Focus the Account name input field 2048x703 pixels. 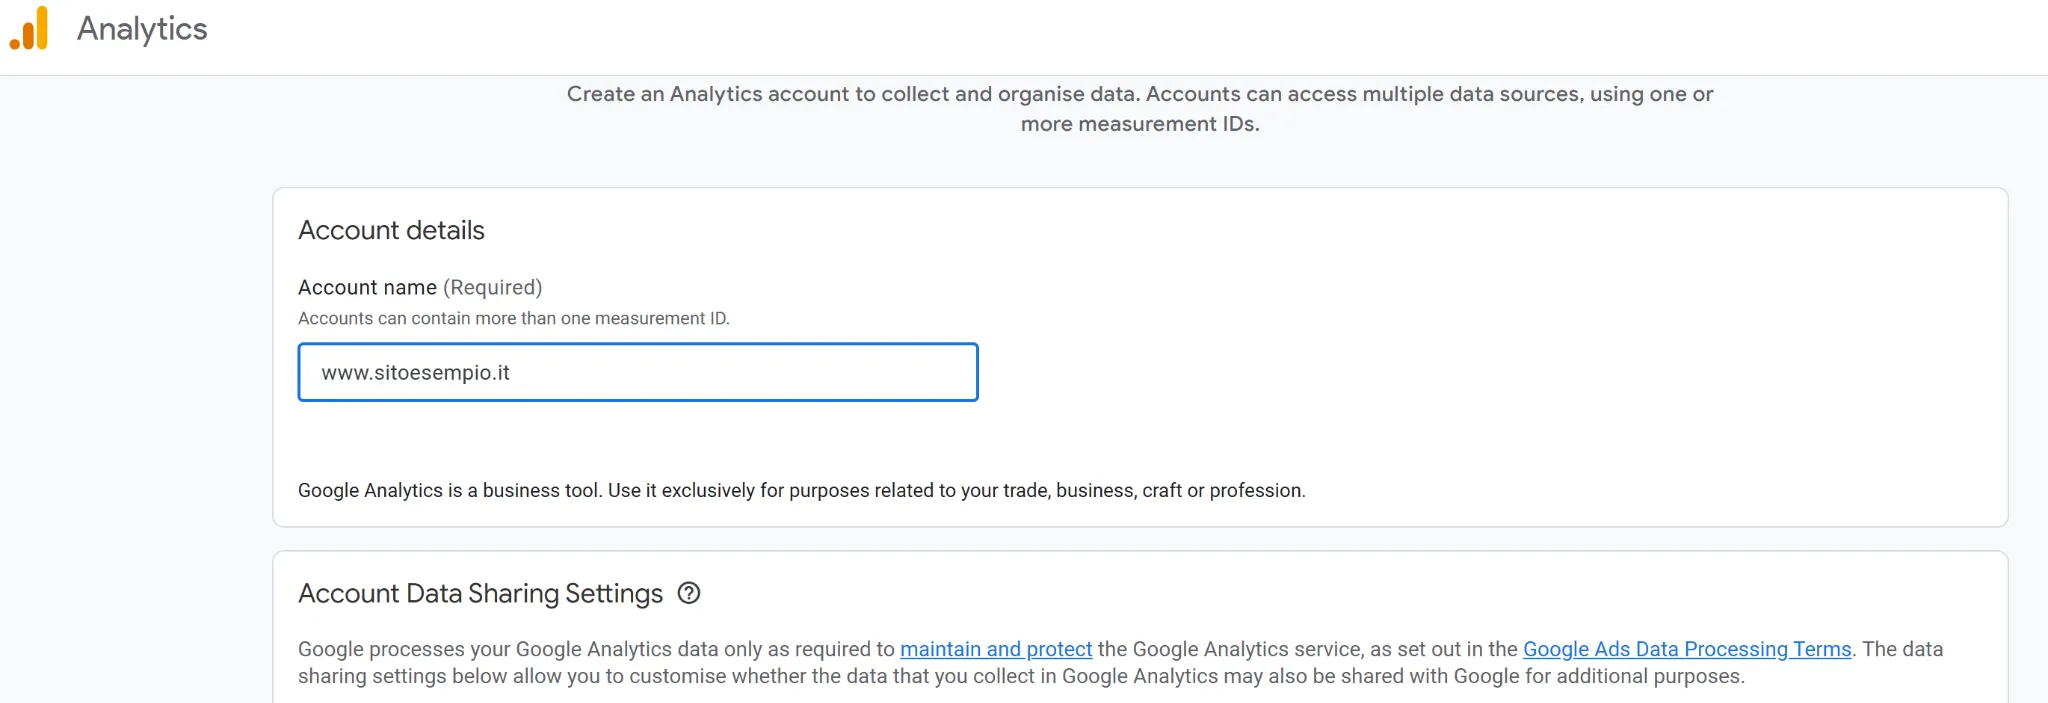click(637, 372)
